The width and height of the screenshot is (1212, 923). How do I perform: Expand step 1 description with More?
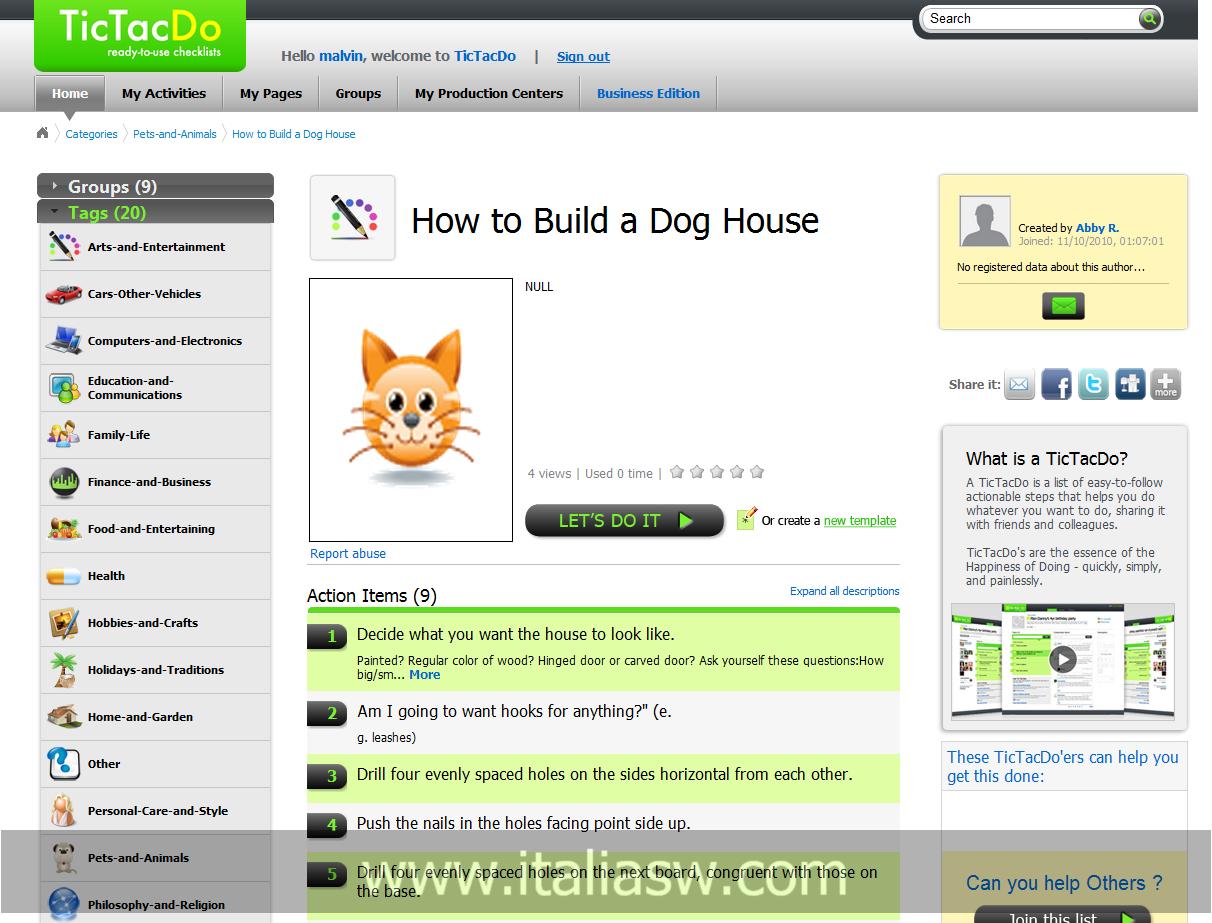click(424, 675)
